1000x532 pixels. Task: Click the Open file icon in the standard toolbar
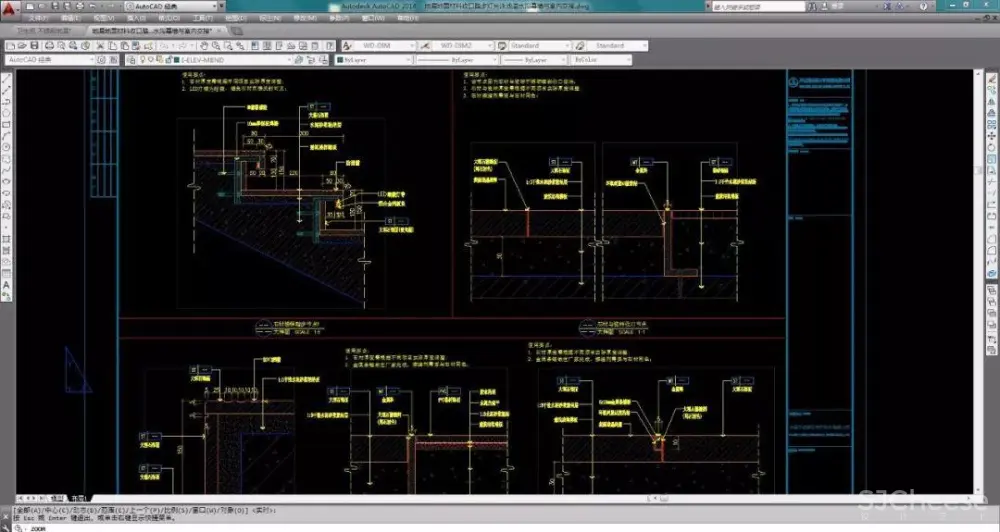tap(21, 45)
